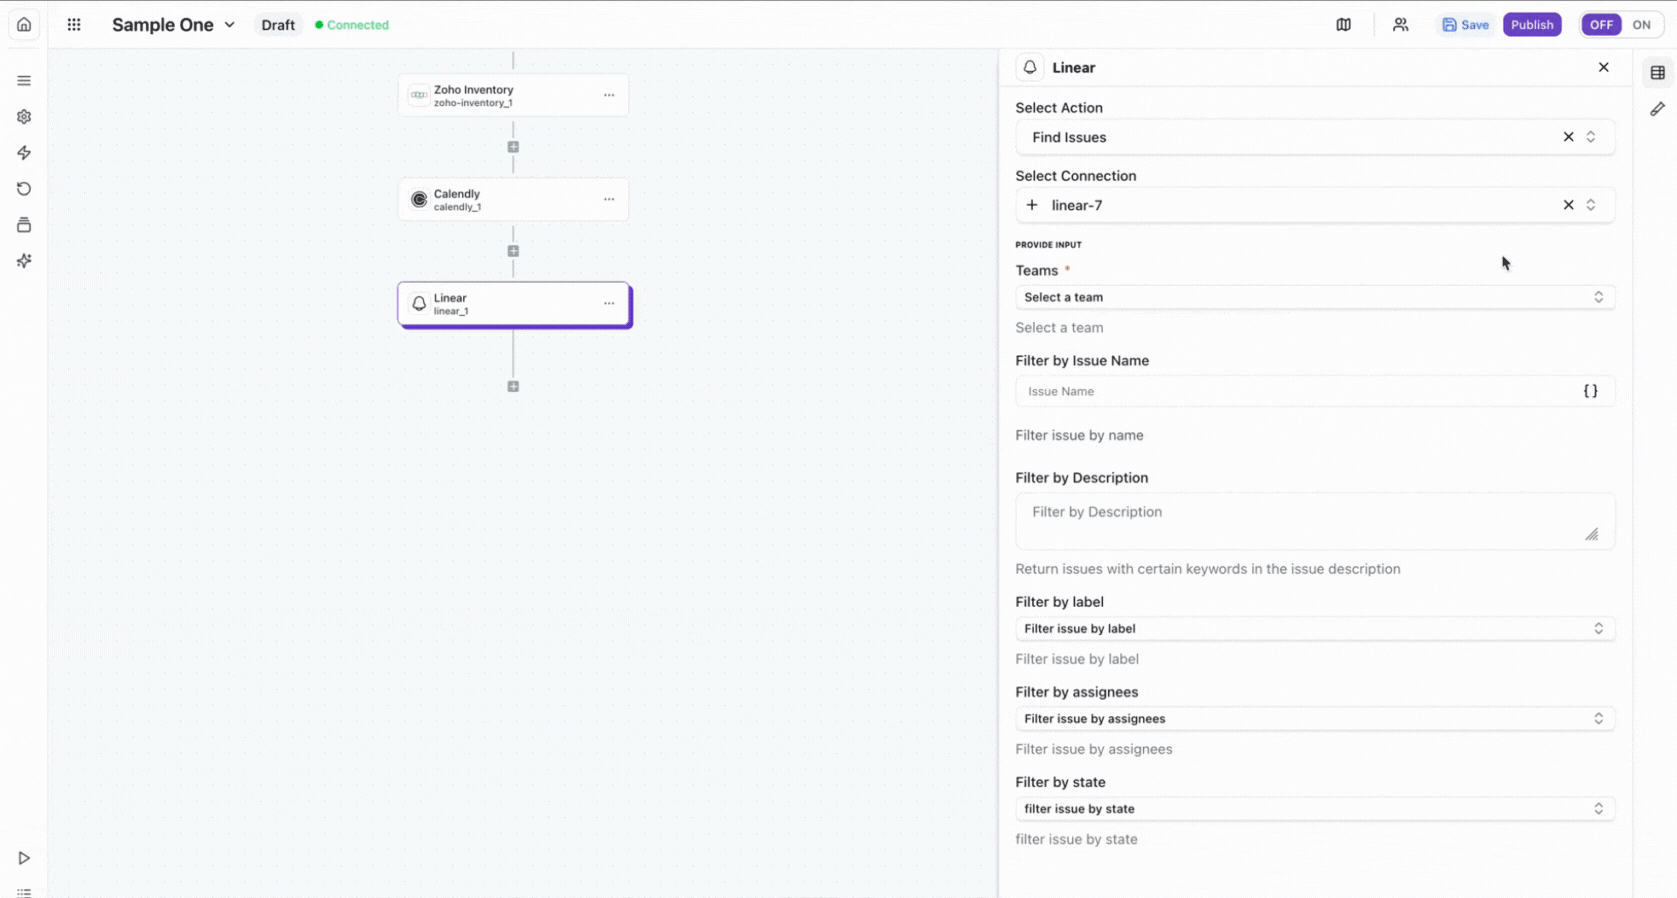Click the book/map icon in top bar
The height and width of the screenshot is (898, 1677).
1343,25
